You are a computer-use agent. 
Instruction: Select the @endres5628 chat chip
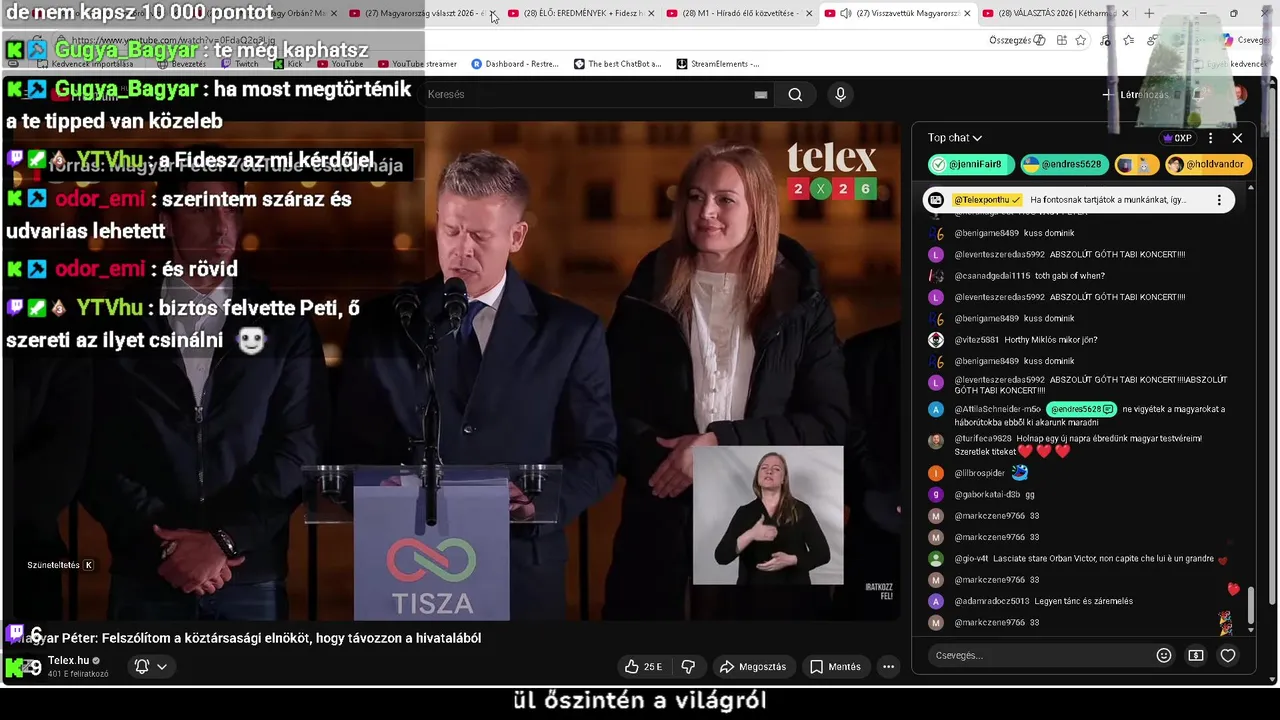tap(1066, 164)
